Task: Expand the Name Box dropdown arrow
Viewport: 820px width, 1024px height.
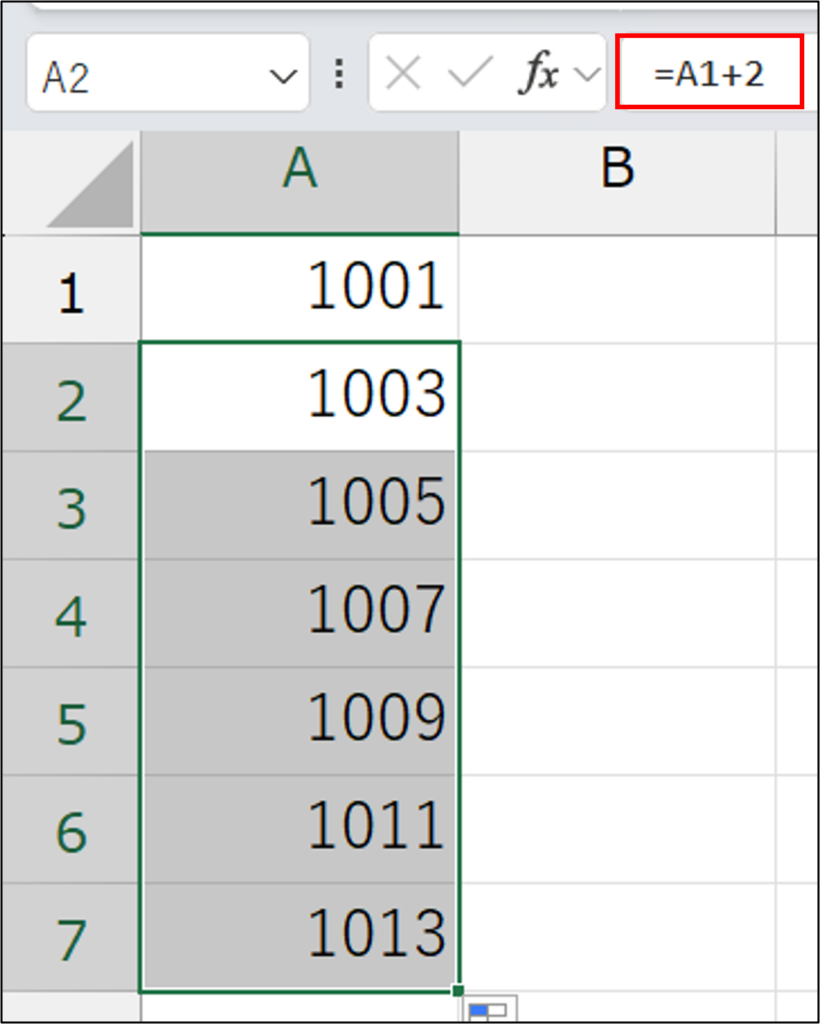Action: tap(284, 75)
